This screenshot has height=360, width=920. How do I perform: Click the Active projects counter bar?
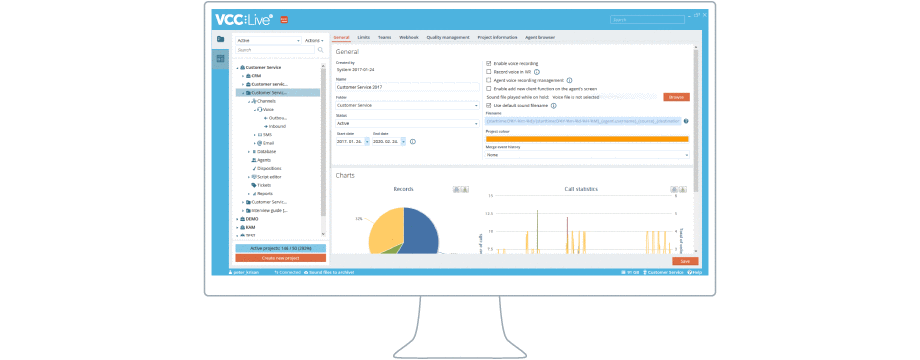click(x=280, y=249)
